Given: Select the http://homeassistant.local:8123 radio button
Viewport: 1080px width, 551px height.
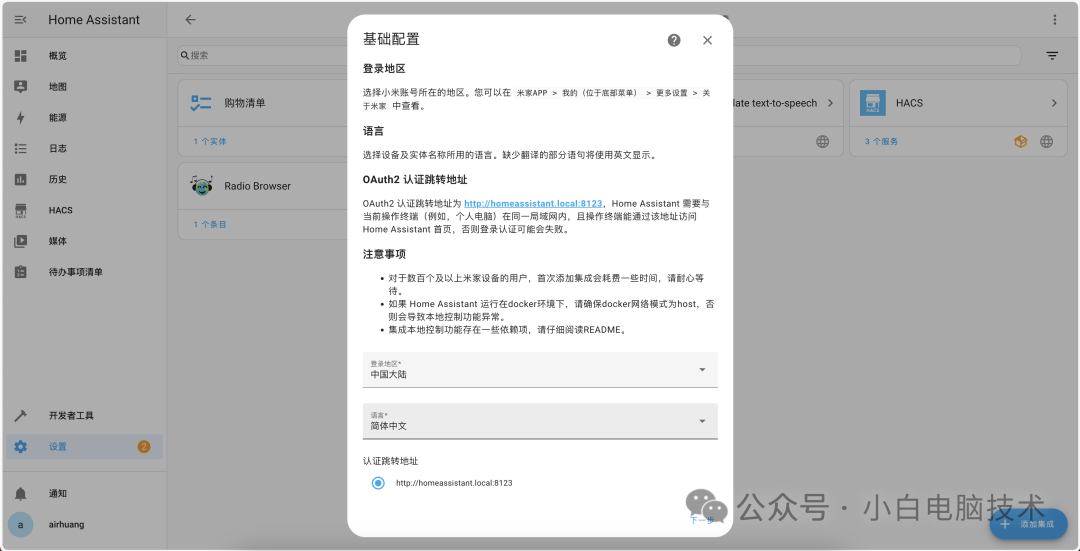Looking at the screenshot, I should (x=377, y=483).
